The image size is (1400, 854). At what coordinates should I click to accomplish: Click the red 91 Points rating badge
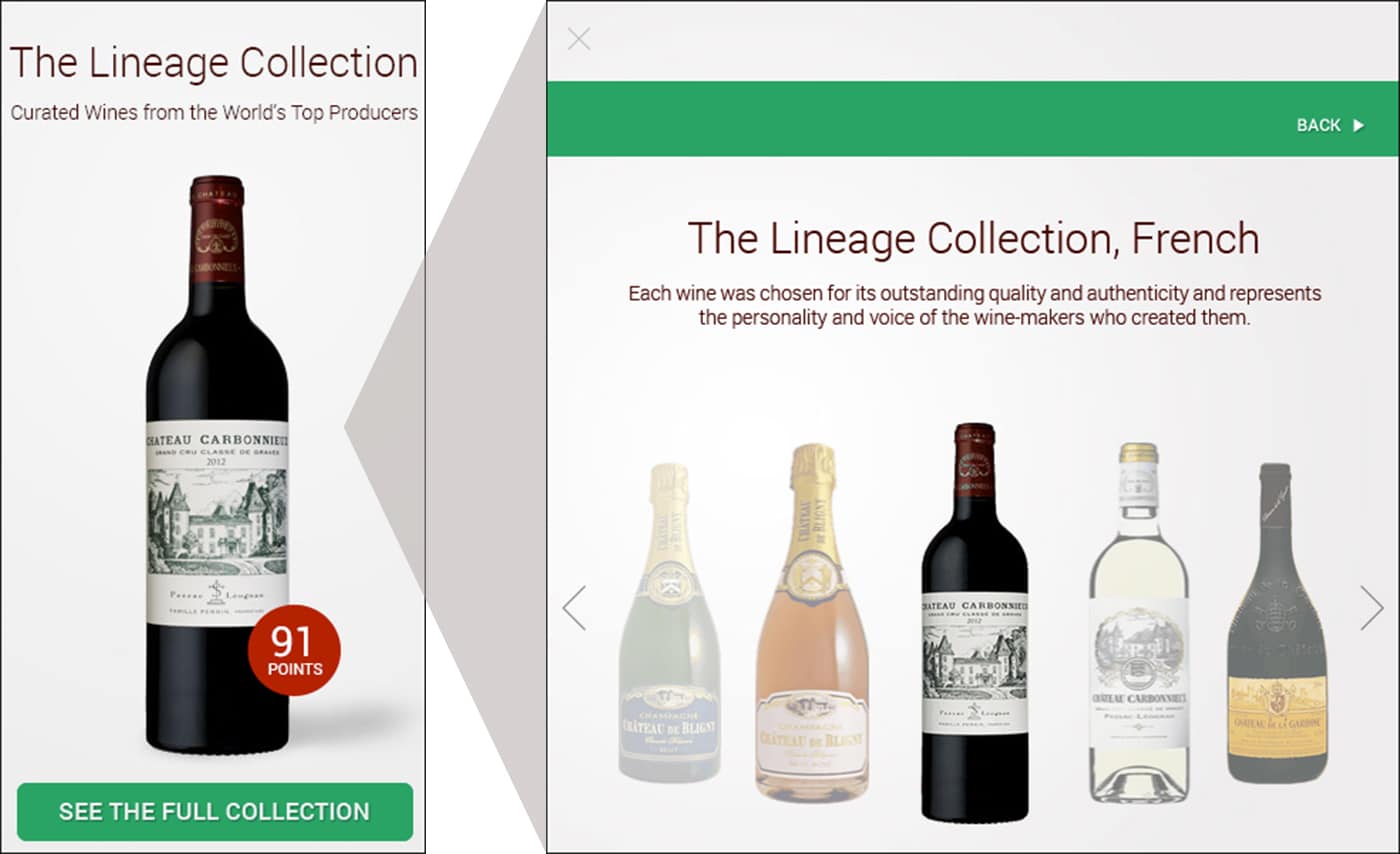click(x=294, y=650)
